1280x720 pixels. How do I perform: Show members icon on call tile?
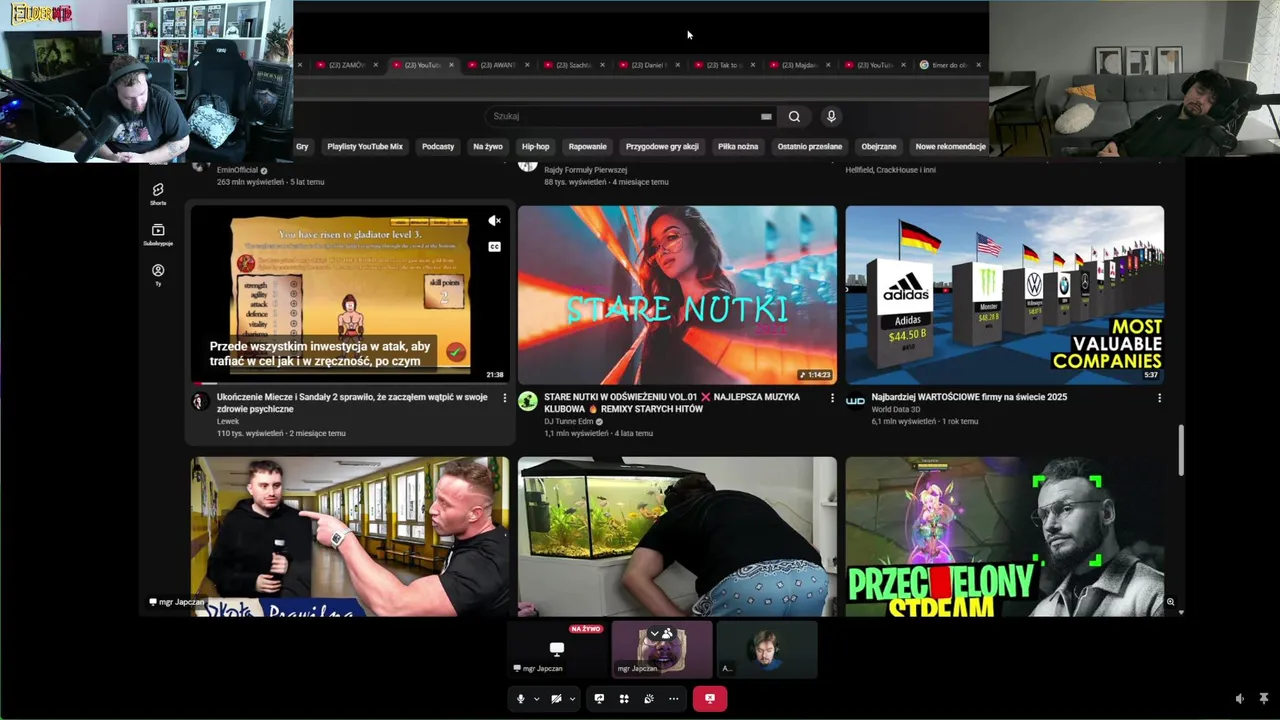click(667, 633)
